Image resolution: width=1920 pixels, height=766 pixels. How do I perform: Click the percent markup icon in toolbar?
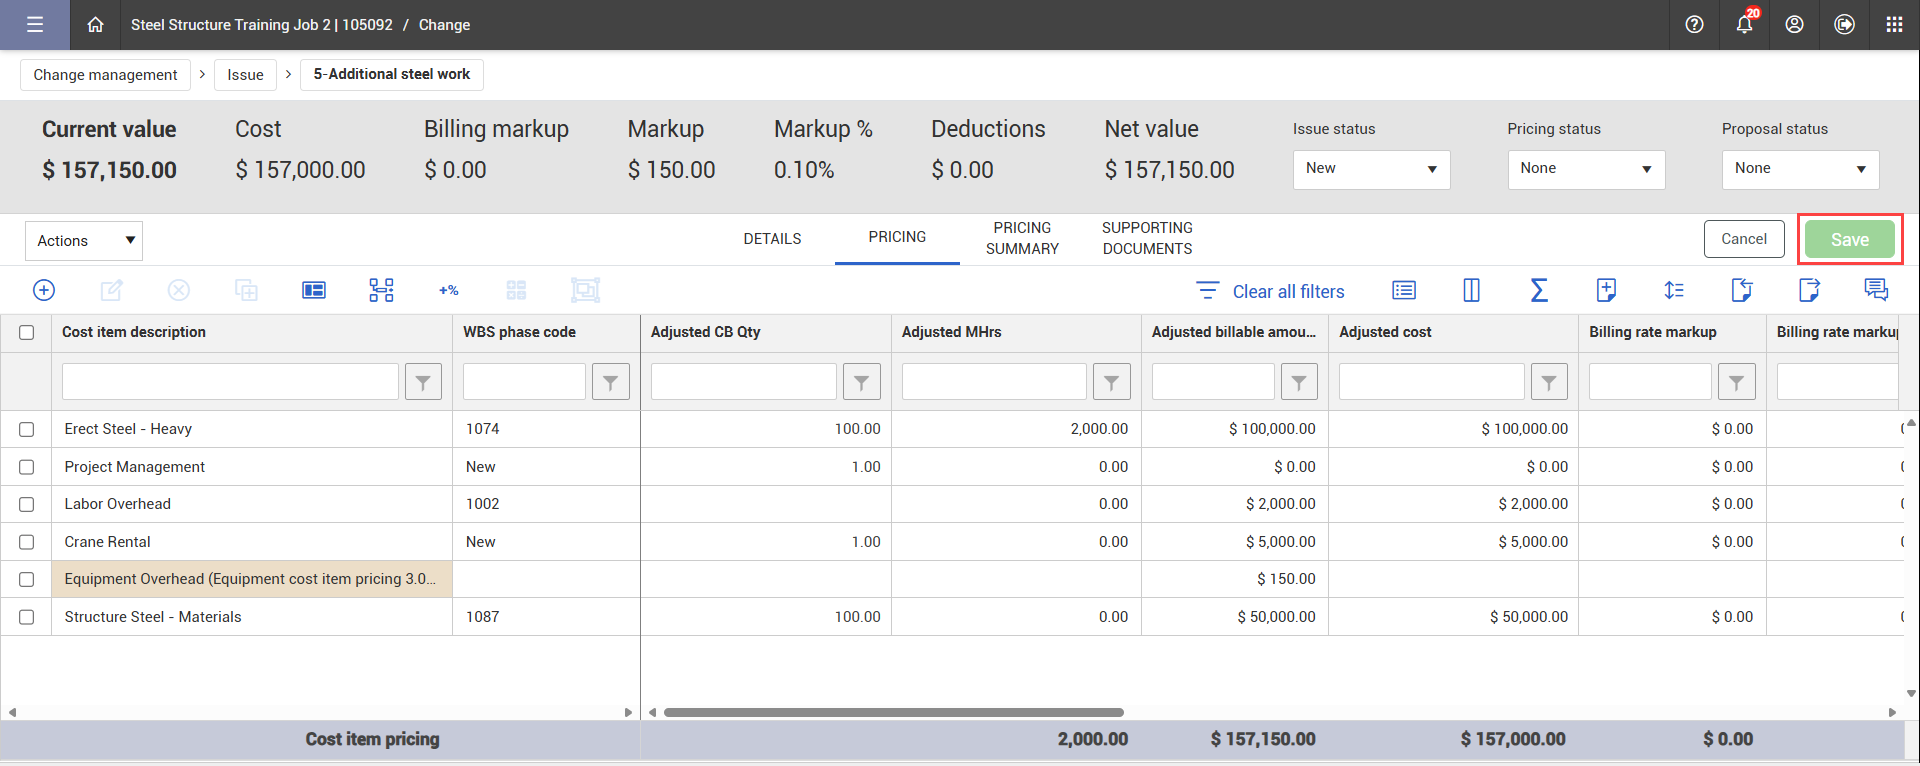point(448,290)
